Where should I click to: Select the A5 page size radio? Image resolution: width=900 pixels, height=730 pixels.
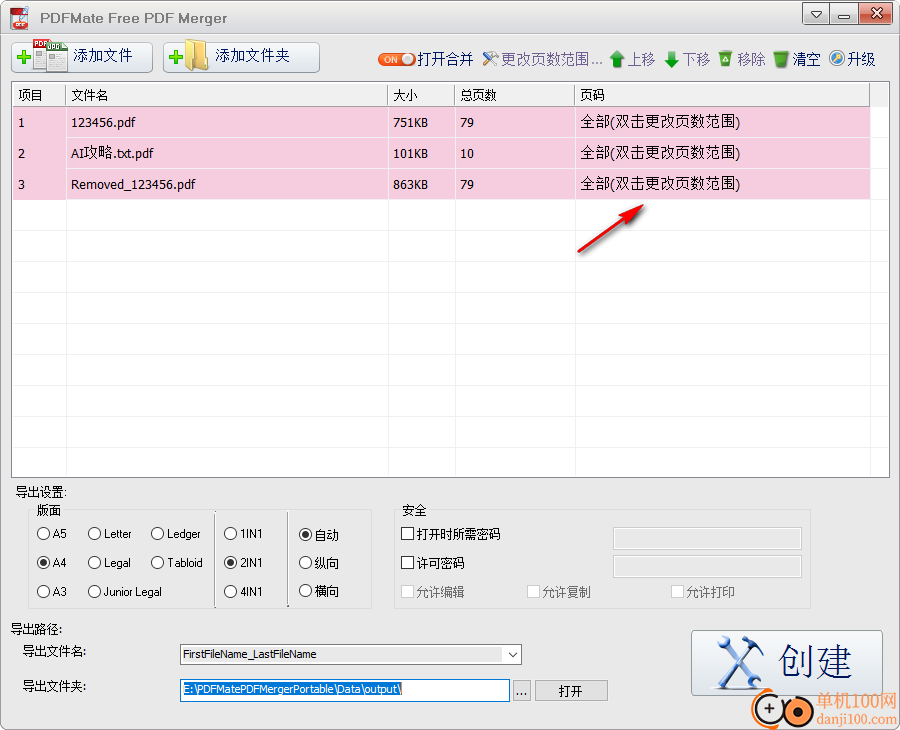pyautogui.click(x=43, y=534)
